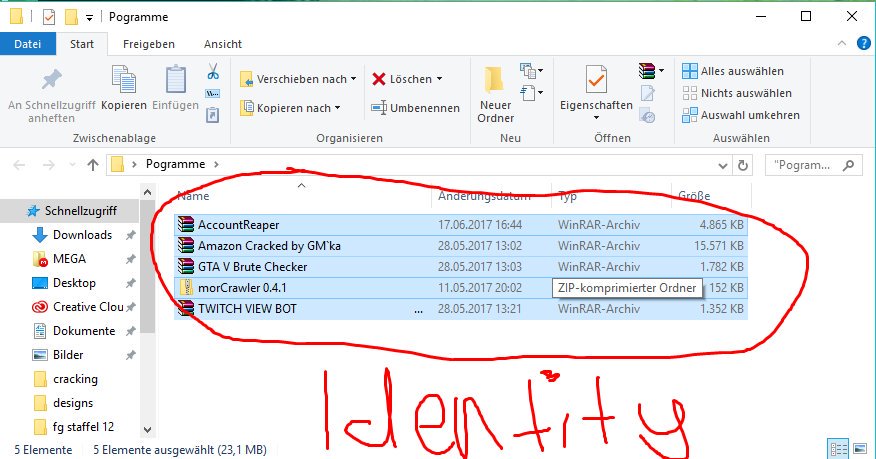Refresh the Pogramme folder view
Screen dimensions: 876x459
(742, 165)
